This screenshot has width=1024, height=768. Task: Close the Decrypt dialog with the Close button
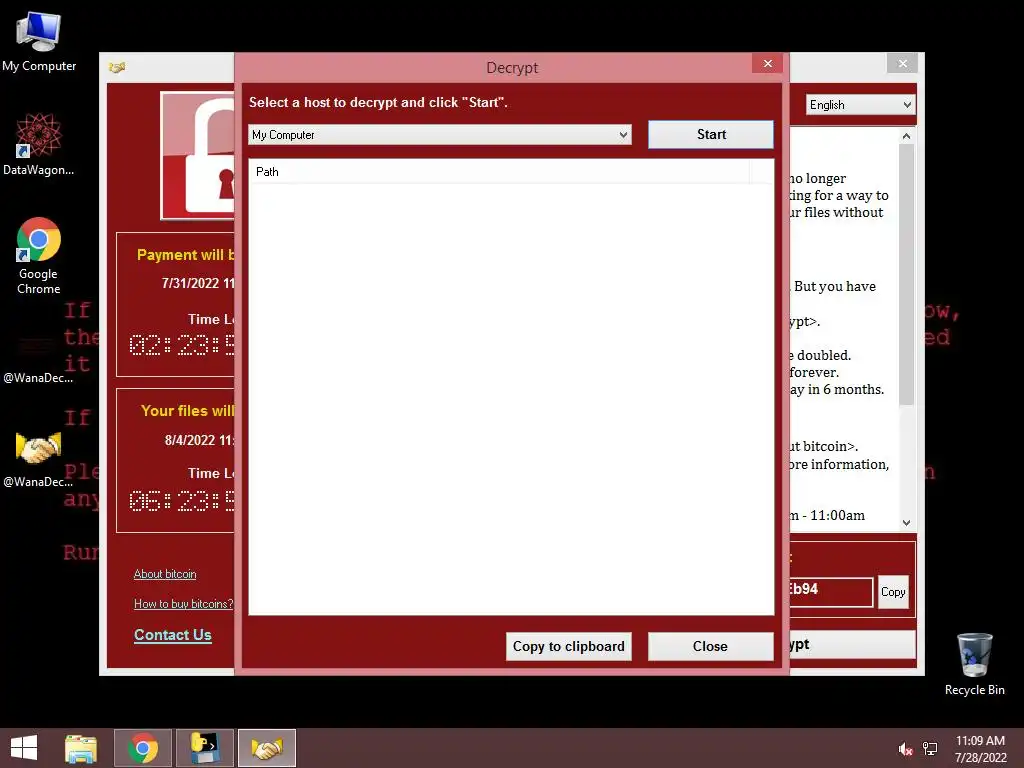click(x=711, y=646)
